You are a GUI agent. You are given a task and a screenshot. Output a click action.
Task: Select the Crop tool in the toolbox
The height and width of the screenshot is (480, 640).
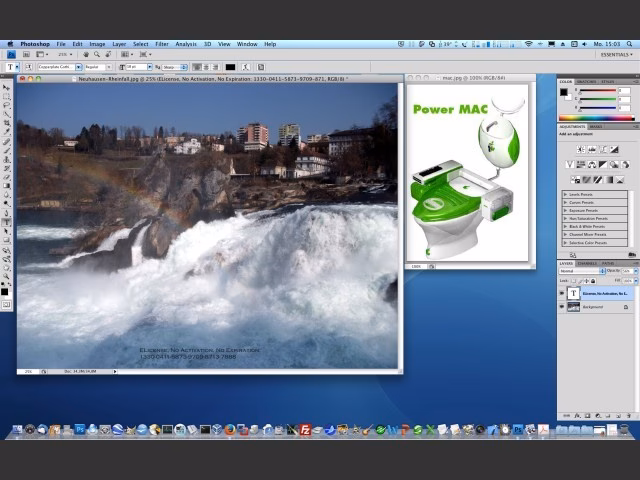tap(6, 123)
